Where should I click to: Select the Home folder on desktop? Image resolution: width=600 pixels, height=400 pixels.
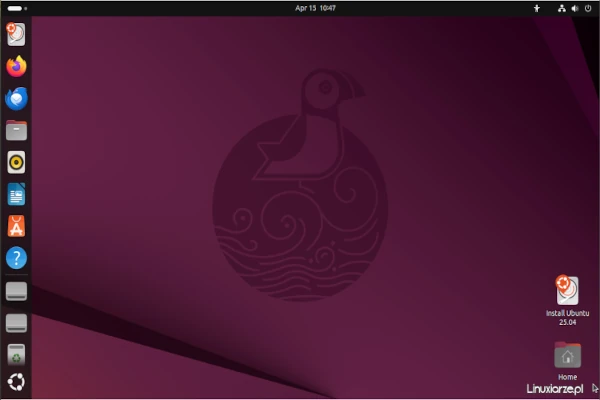[x=567, y=356]
